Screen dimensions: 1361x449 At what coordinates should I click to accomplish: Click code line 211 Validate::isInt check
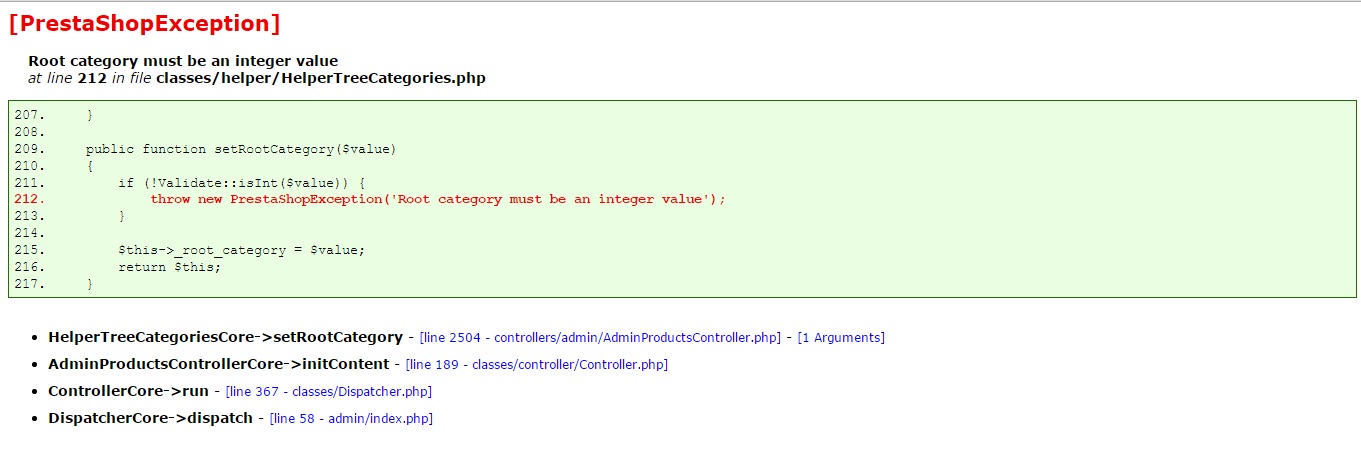(x=242, y=183)
